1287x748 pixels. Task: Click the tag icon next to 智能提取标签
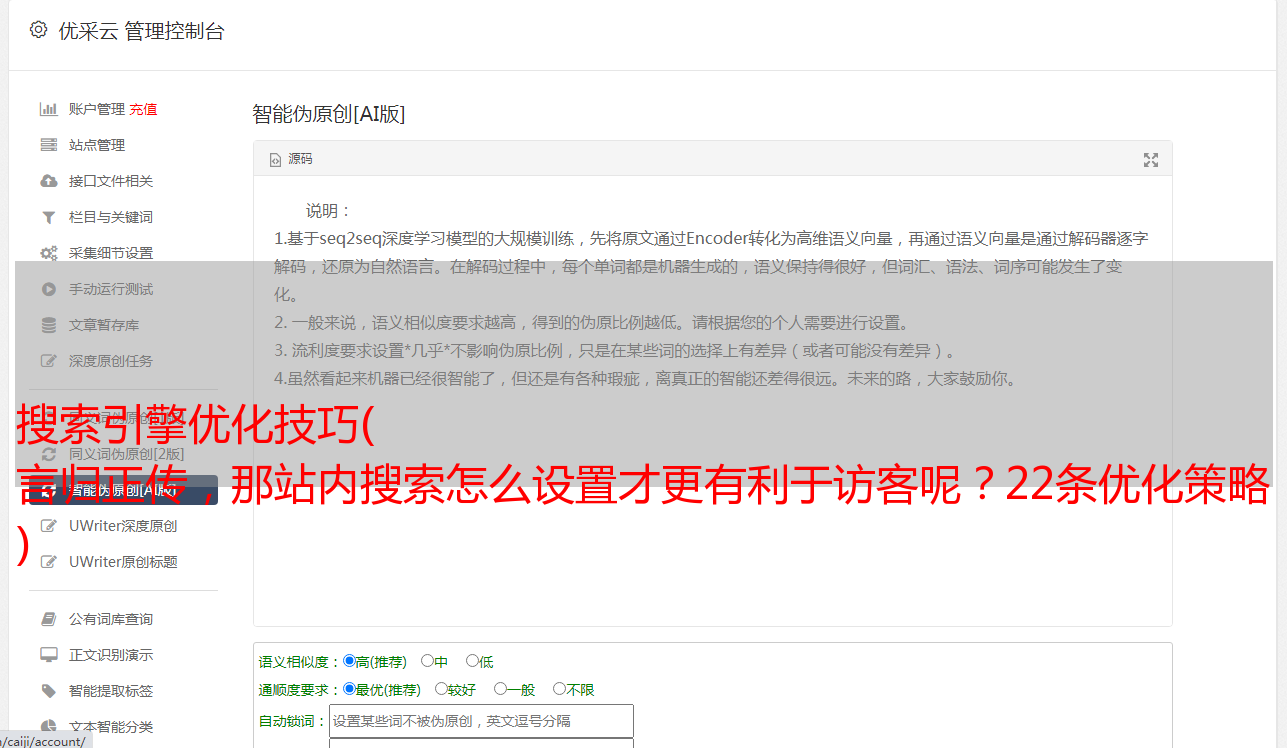(48, 691)
